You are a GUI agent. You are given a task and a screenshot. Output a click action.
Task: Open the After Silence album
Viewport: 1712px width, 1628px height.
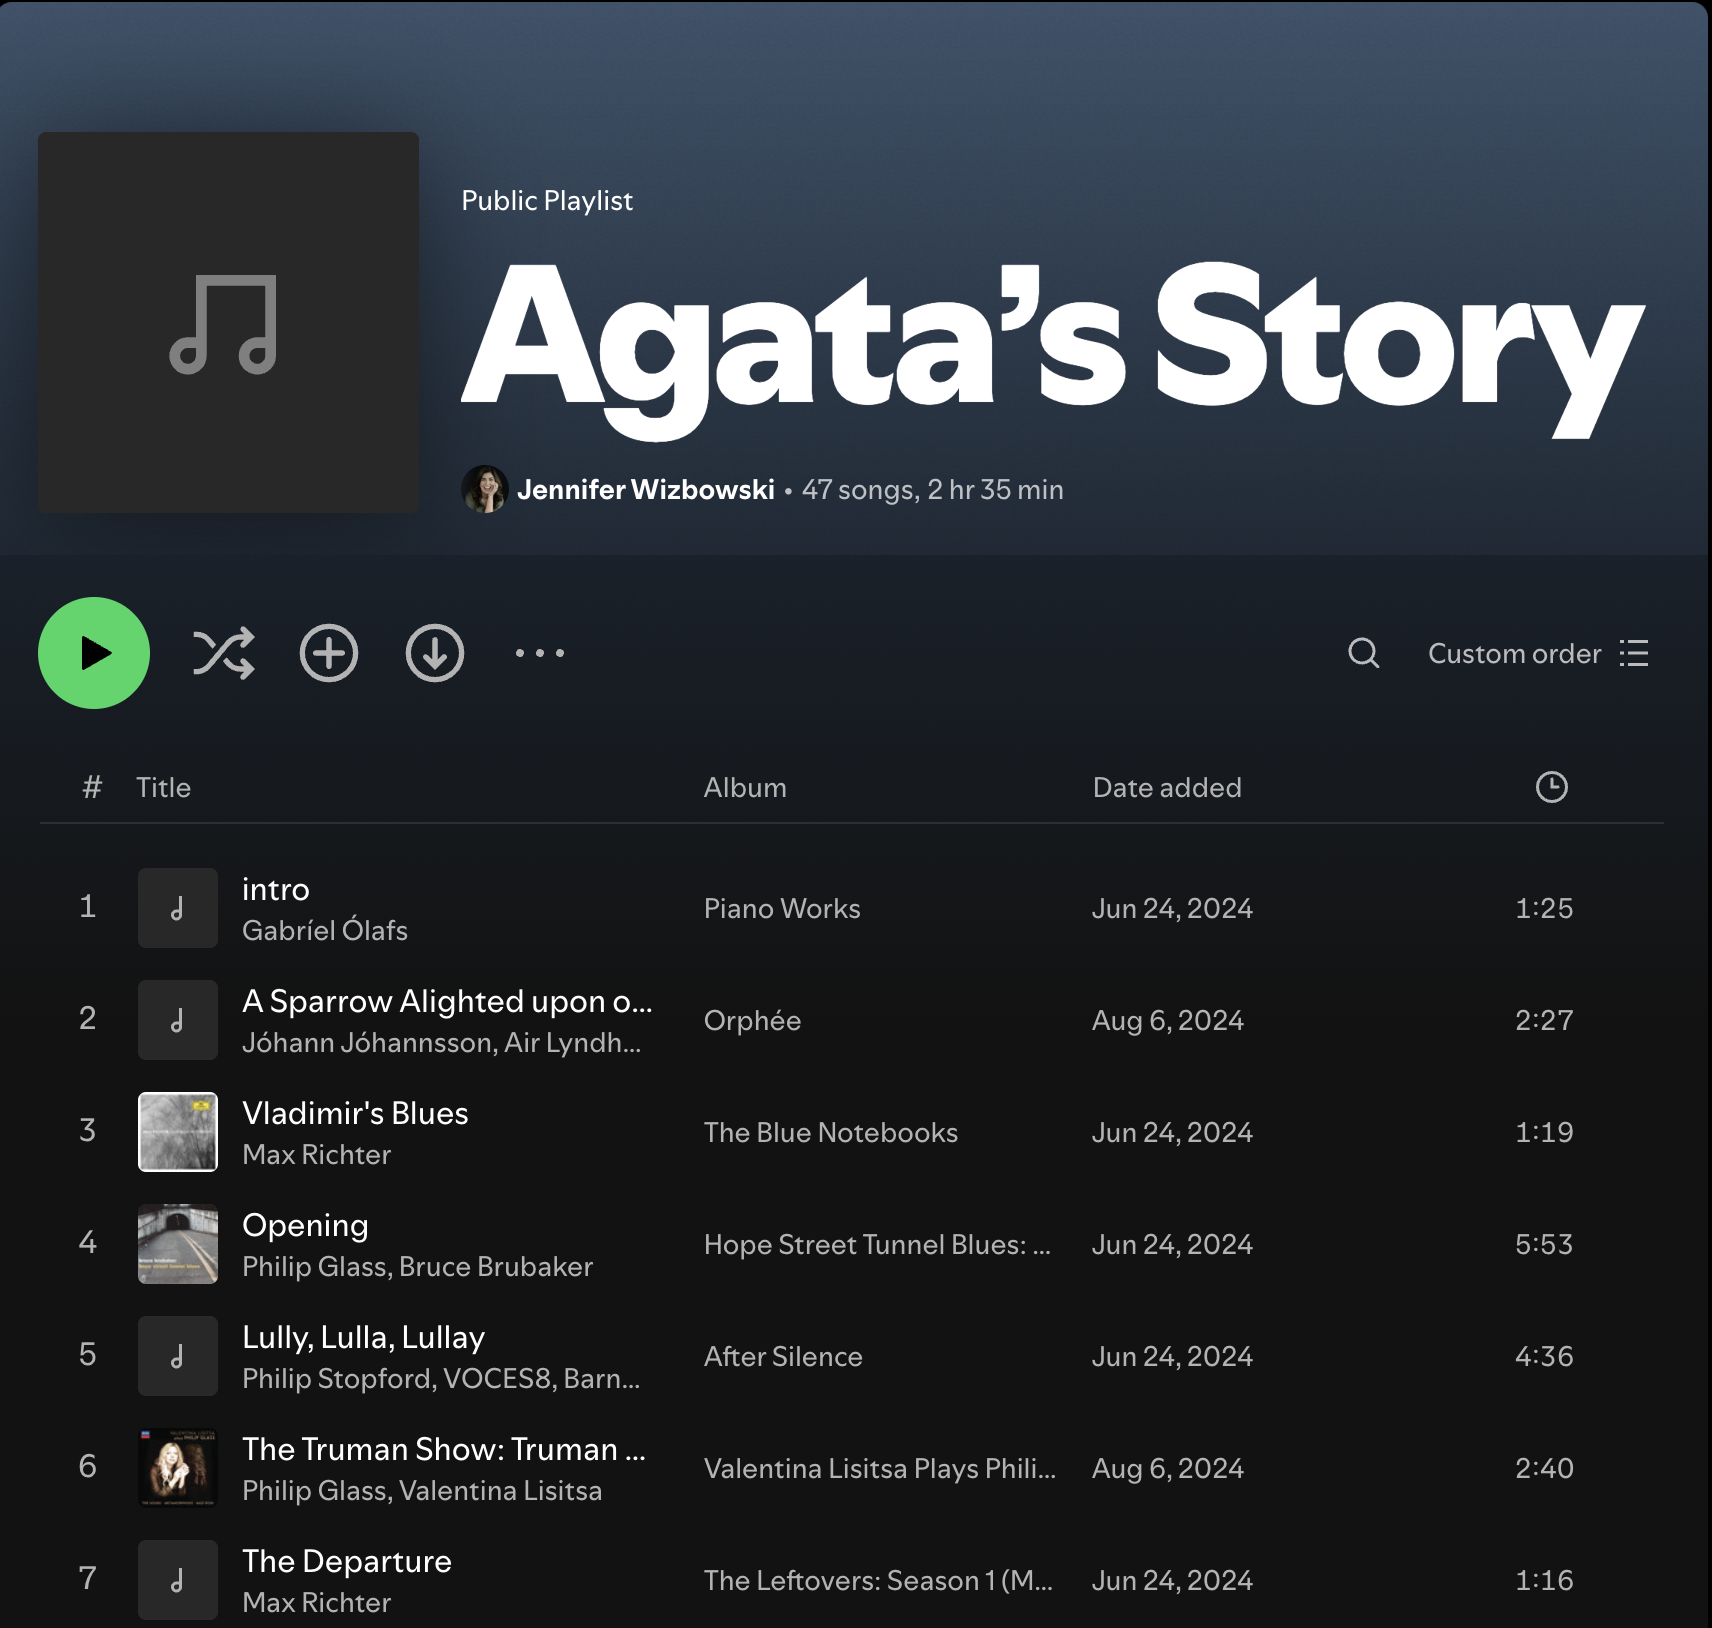[783, 1356]
